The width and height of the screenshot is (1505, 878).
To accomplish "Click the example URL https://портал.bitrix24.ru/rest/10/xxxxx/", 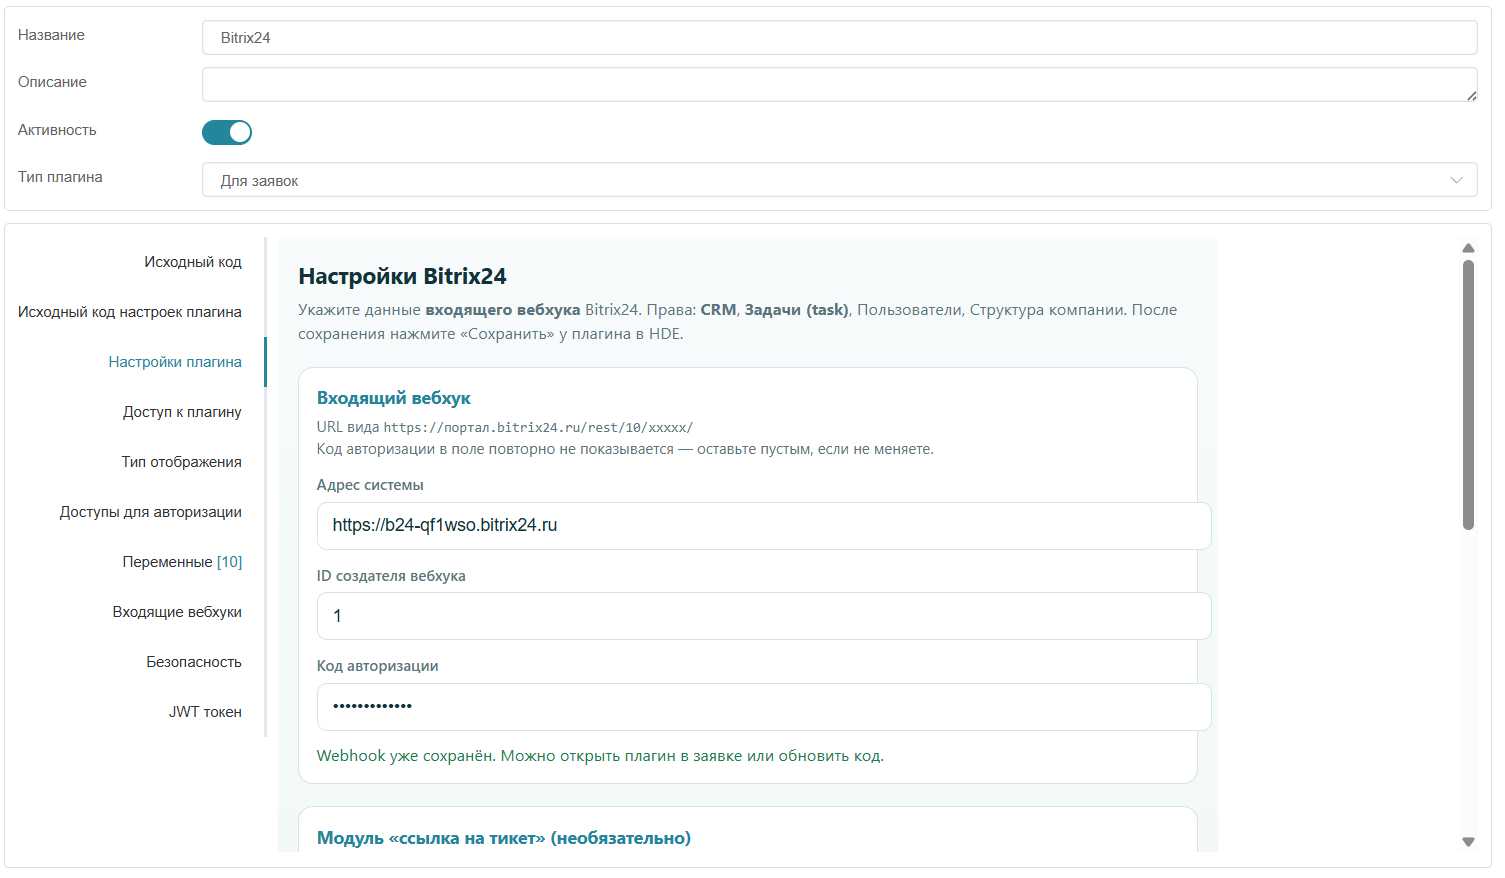I will tap(538, 427).
